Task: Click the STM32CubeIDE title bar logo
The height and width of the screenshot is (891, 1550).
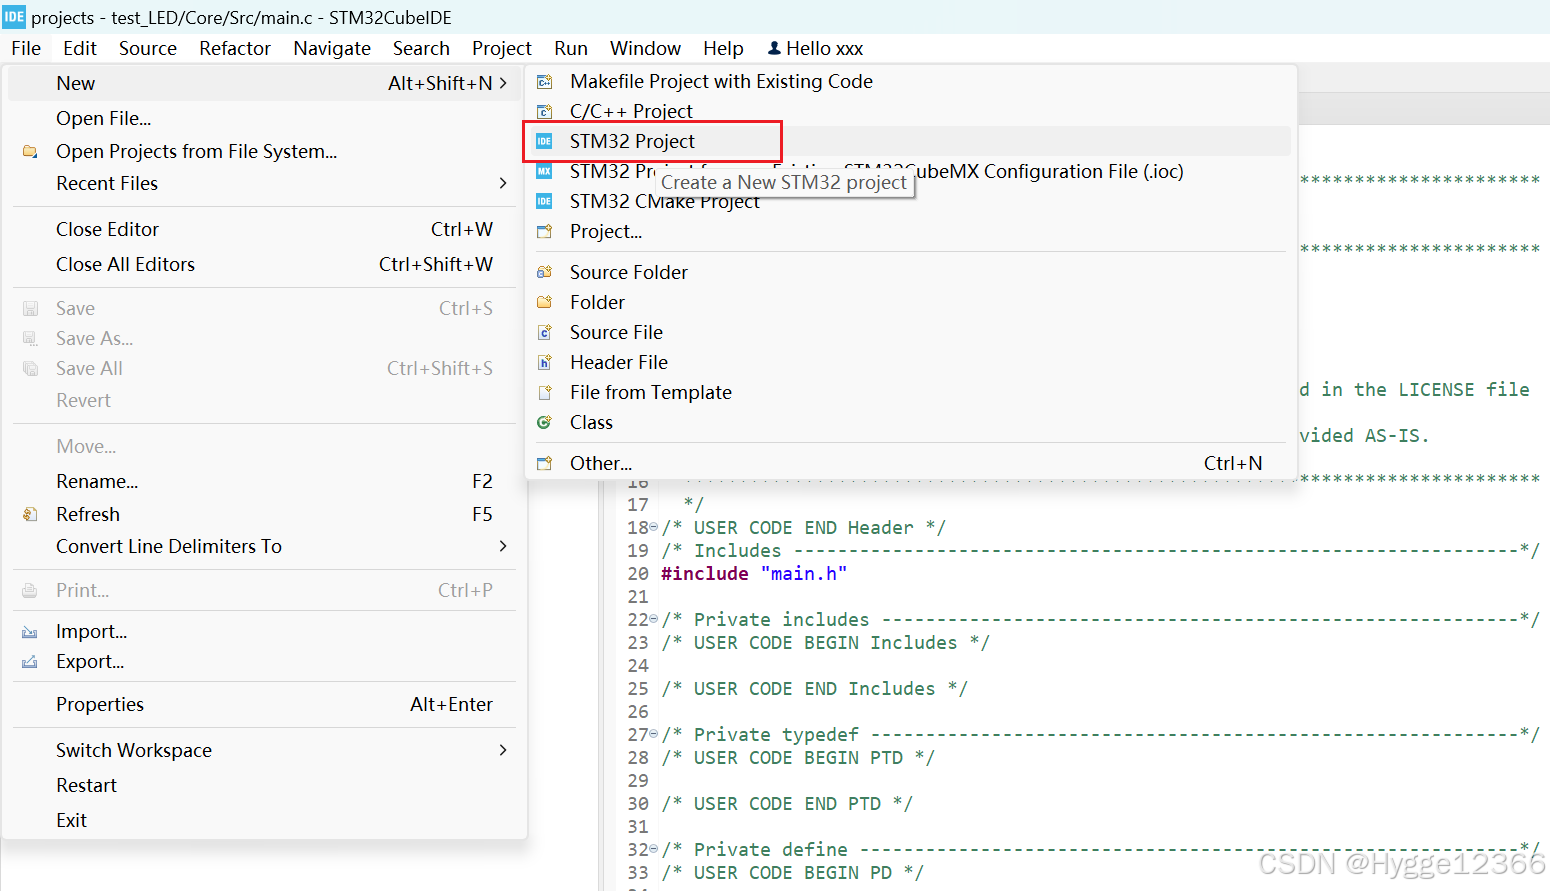Action: click(x=14, y=16)
